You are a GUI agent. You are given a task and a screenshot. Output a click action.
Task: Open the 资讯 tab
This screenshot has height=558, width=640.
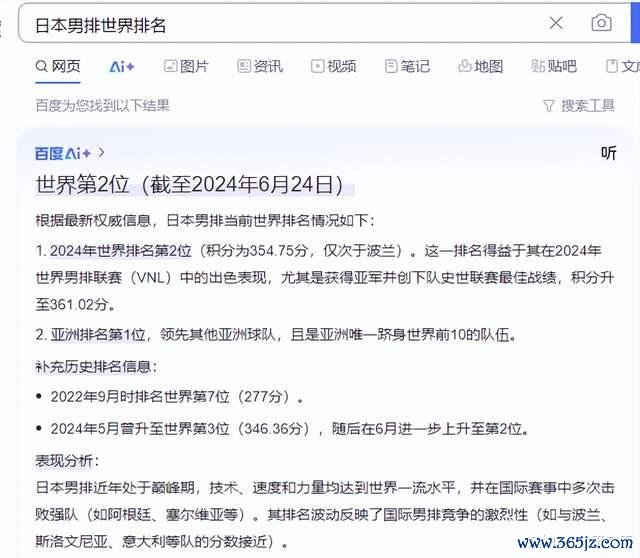pos(260,66)
